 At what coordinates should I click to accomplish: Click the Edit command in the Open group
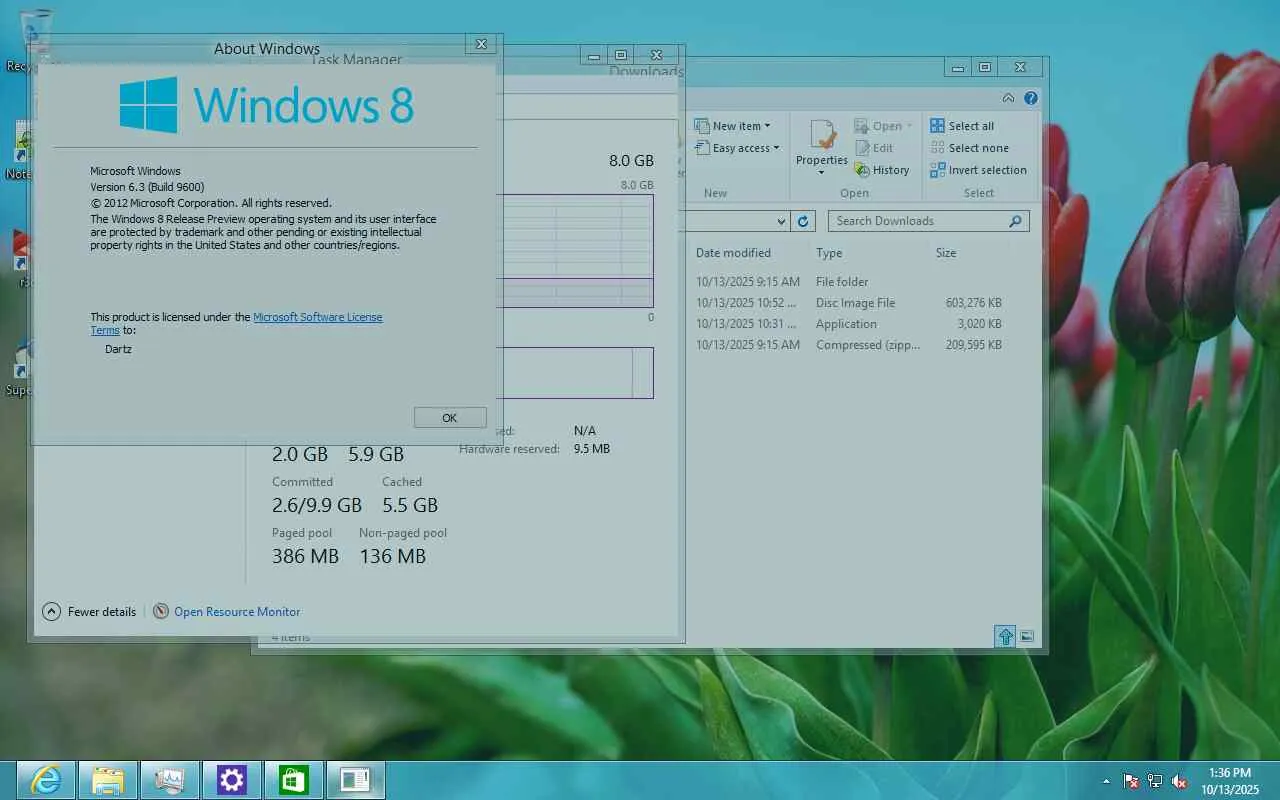(x=874, y=148)
